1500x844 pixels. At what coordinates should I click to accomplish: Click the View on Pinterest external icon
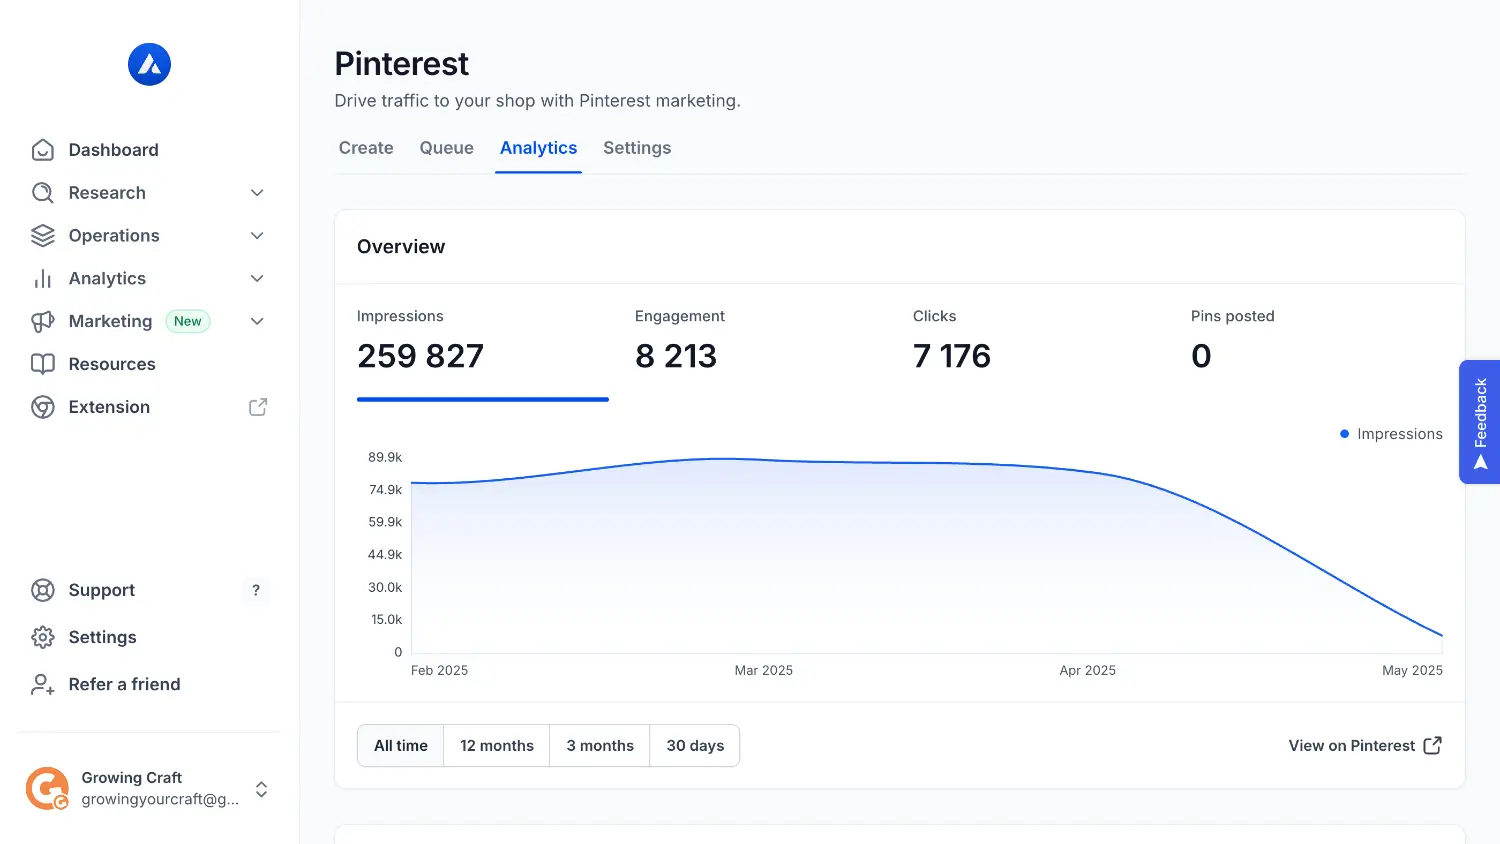coord(1432,746)
